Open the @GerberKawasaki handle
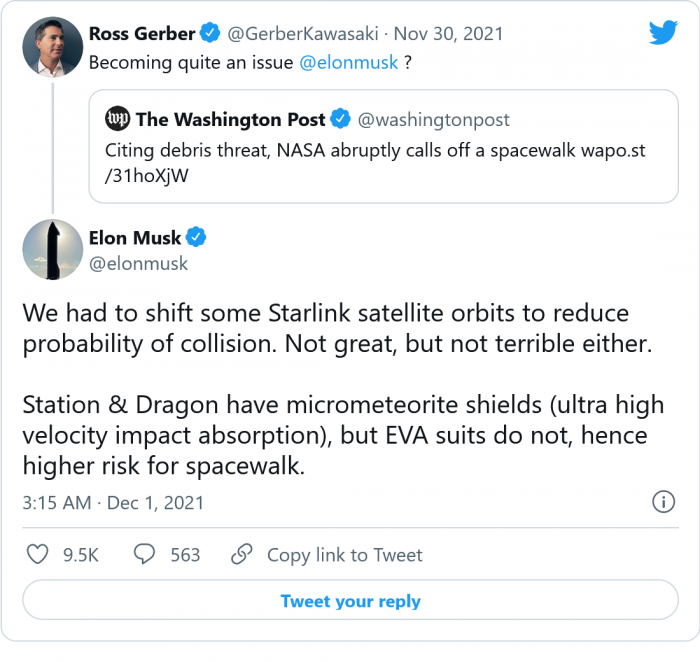The image size is (700, 662). [301, 34]
